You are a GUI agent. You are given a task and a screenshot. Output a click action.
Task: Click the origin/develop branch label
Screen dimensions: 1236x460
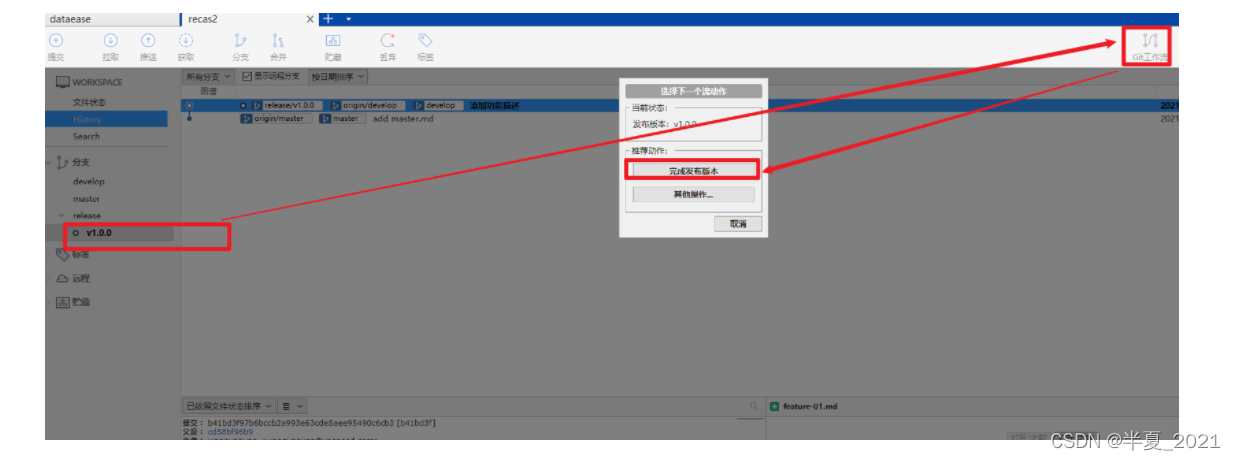[x=369, y=105]
